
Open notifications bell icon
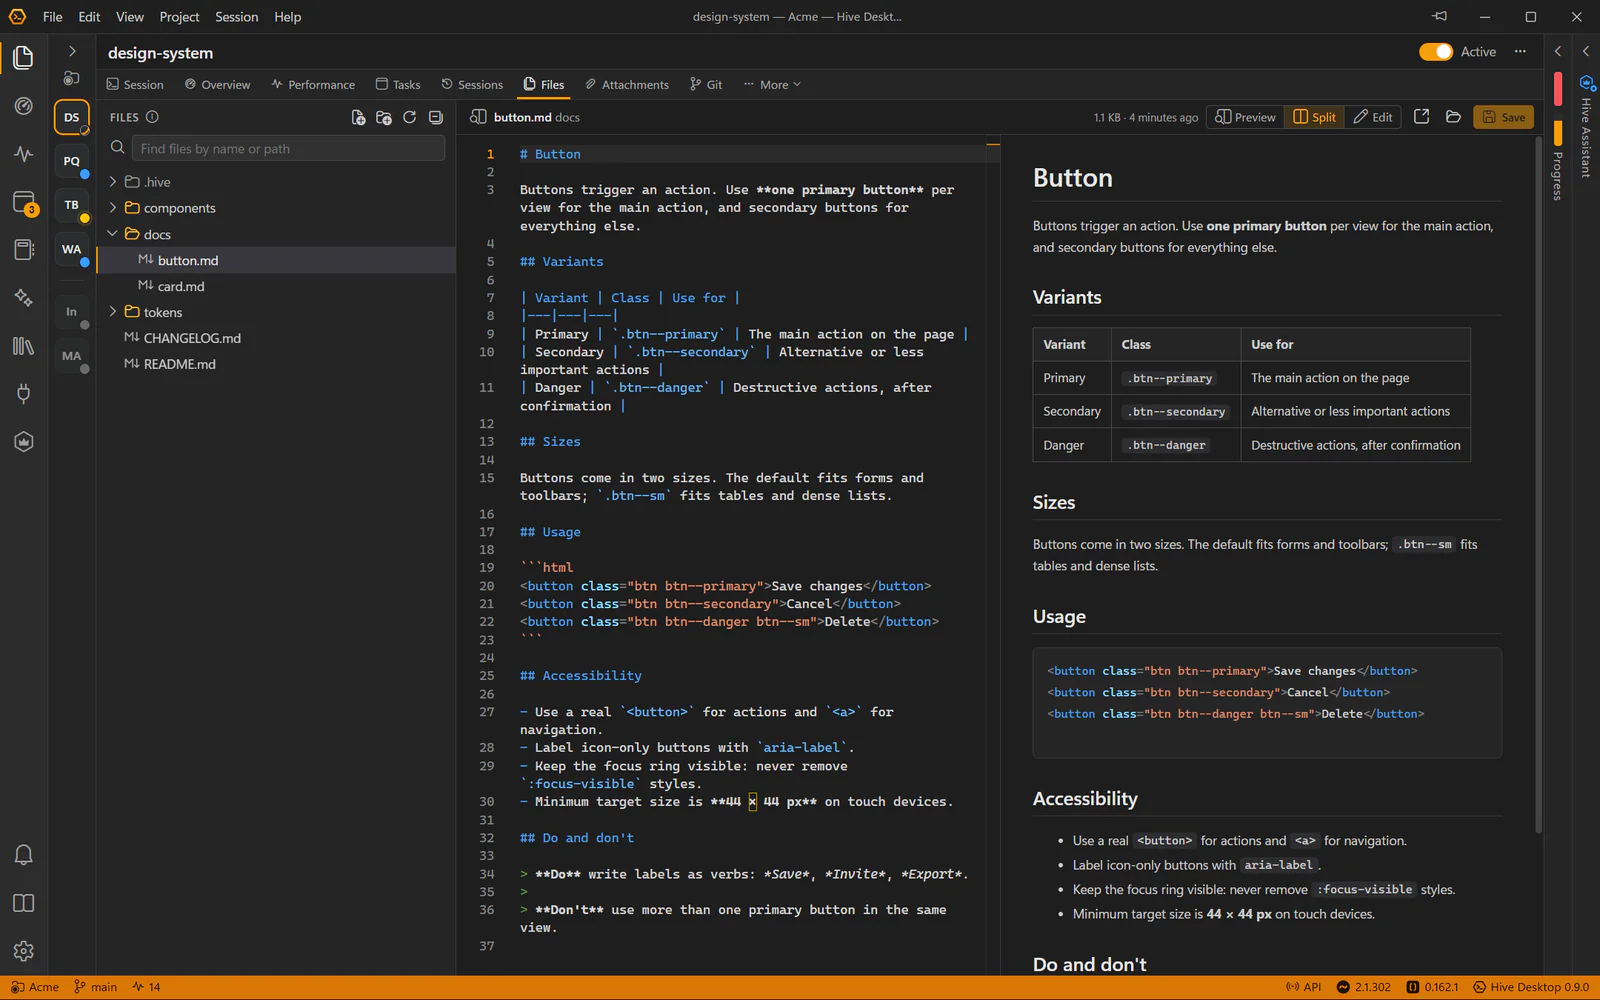point(23,855)
